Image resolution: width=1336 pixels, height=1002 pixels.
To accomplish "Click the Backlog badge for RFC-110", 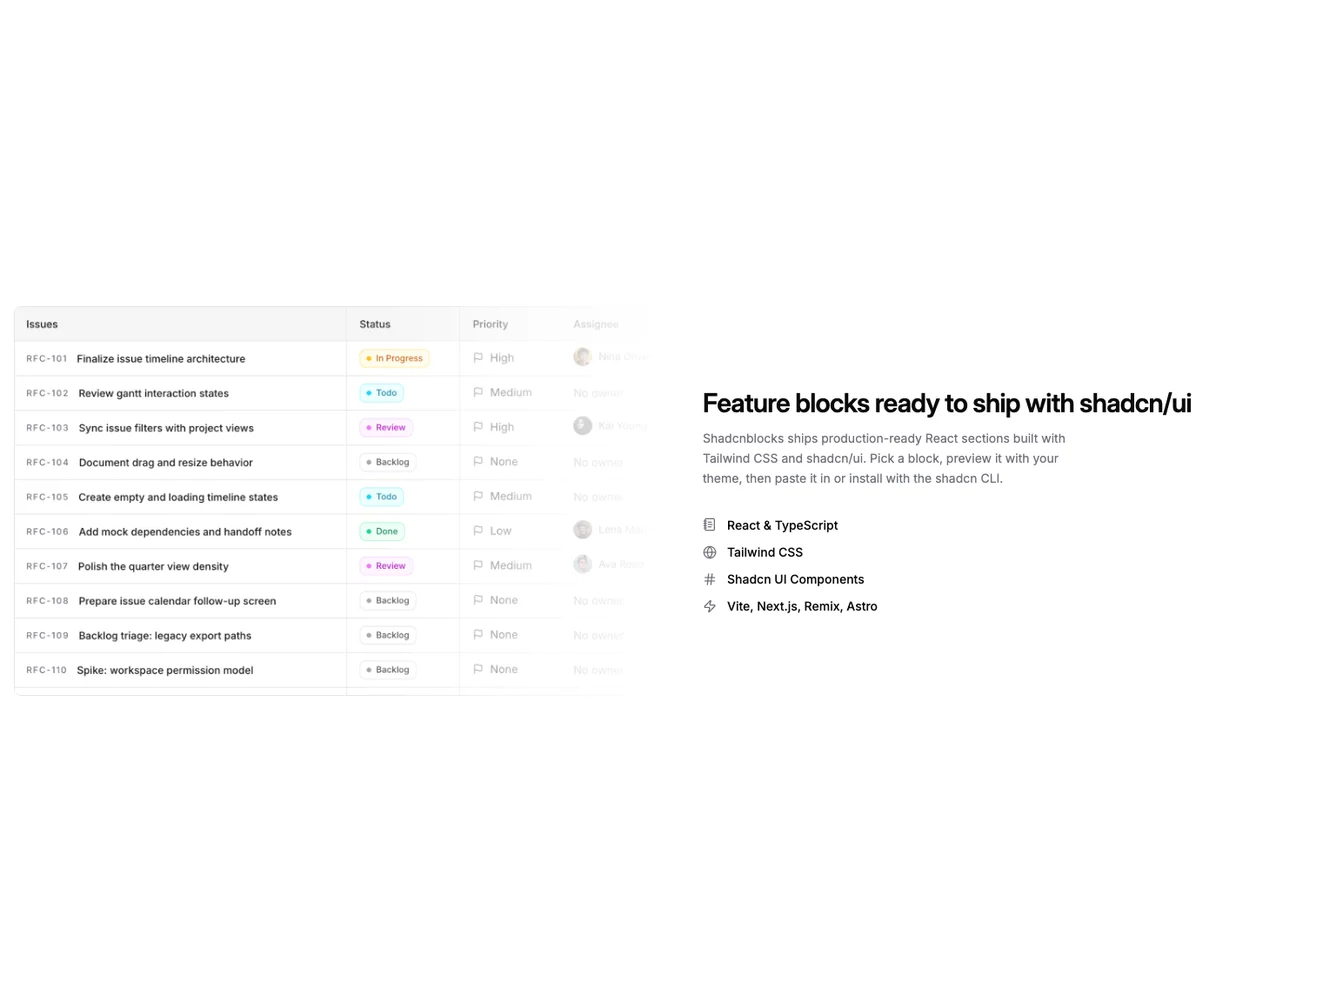I will (x=388, y=670).
